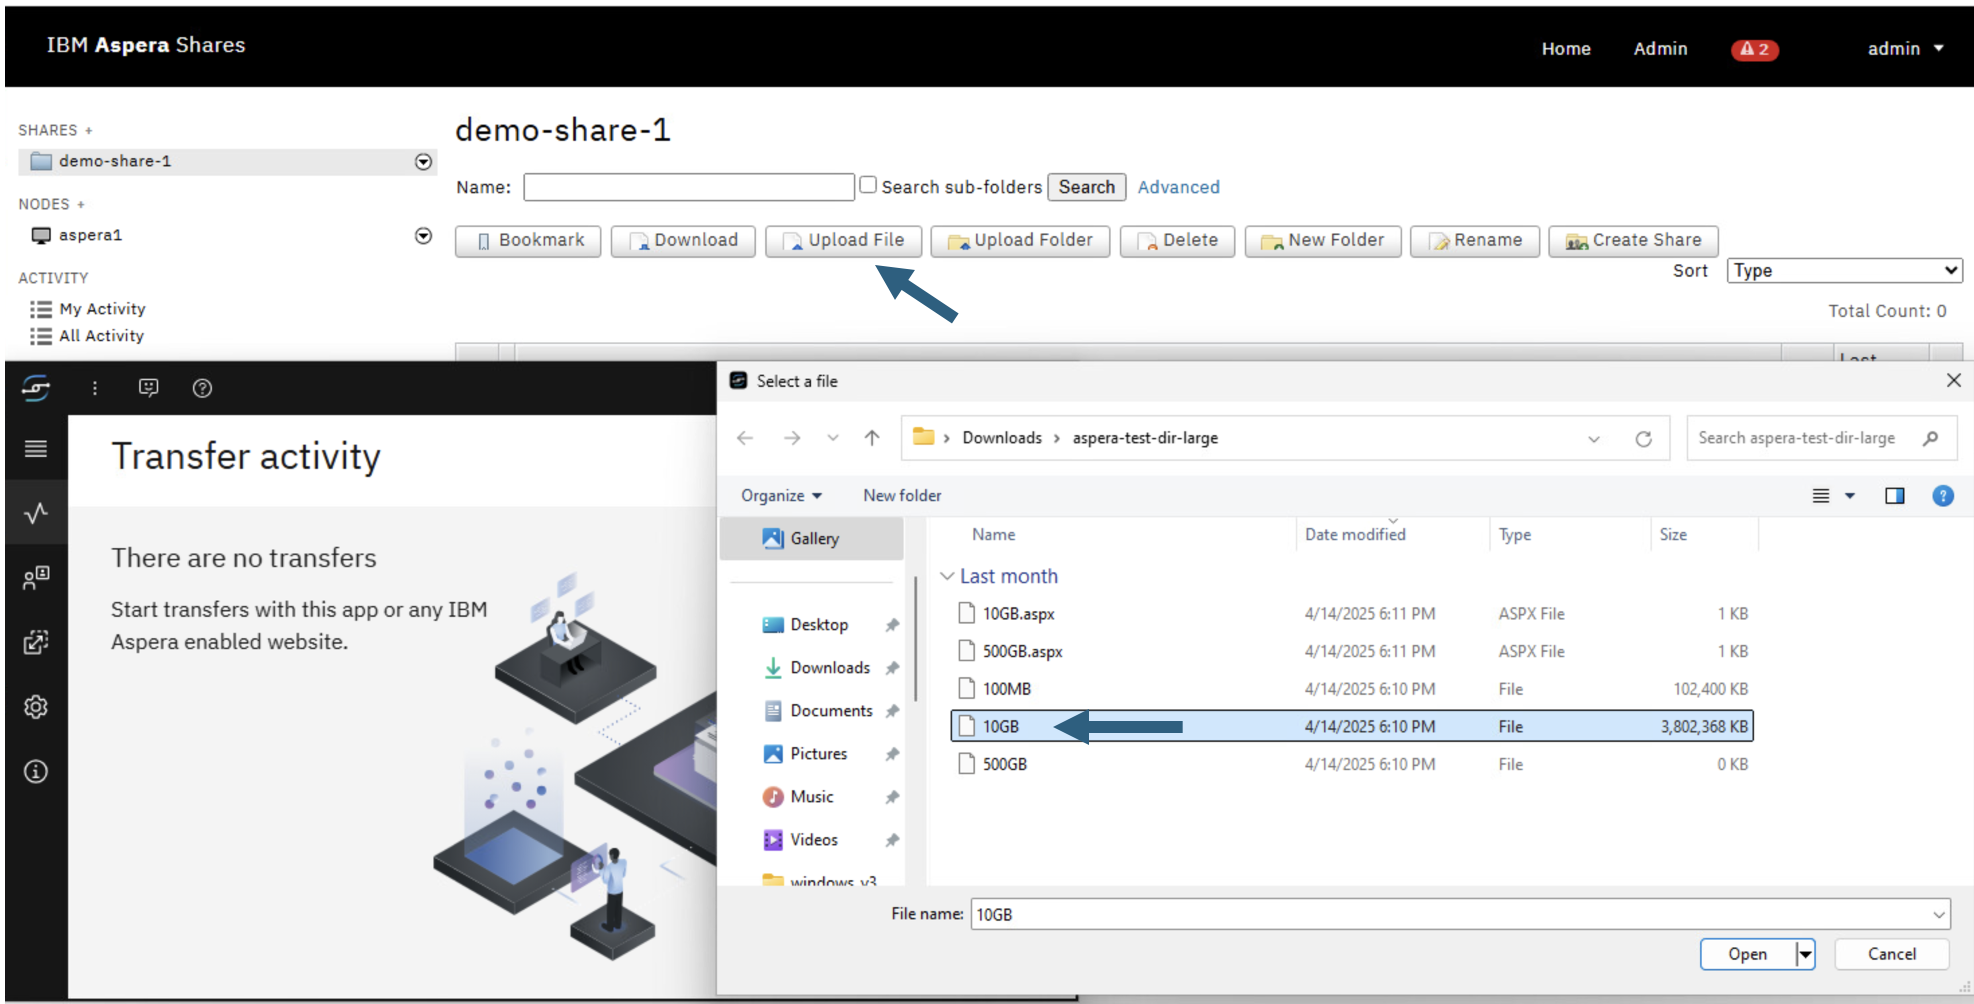The image size is (1974, 1004).
Task: Click the IBM Aspera app logo icon
Action: tap(36, 388)
